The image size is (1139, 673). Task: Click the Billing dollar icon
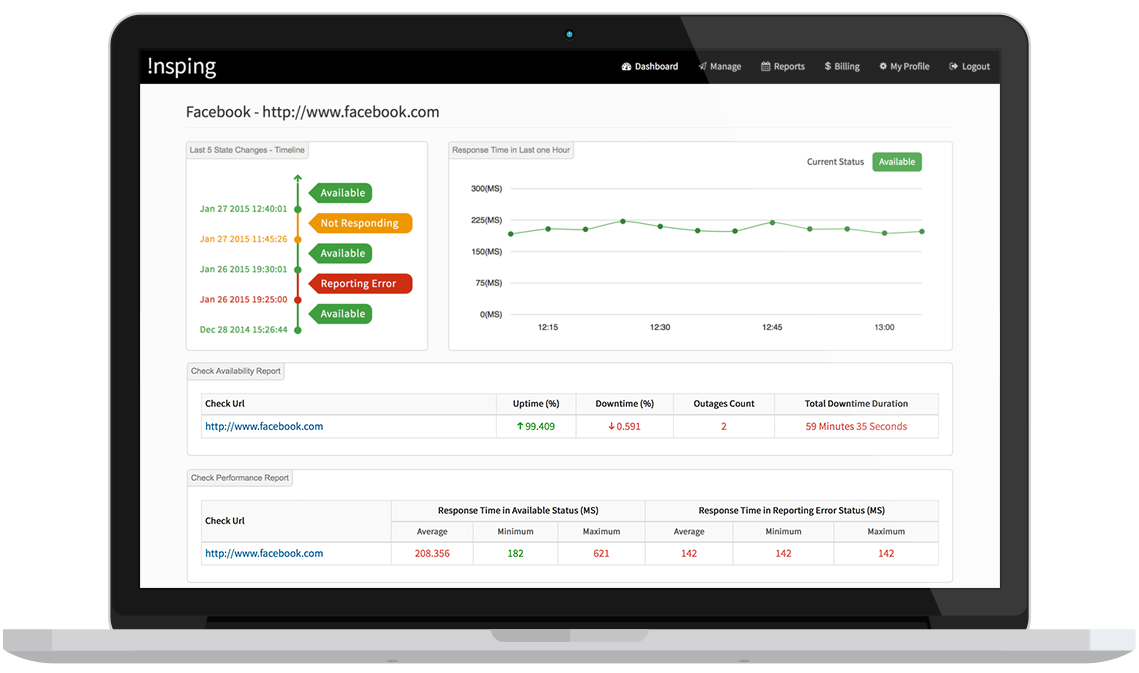[x=827, y=66]
